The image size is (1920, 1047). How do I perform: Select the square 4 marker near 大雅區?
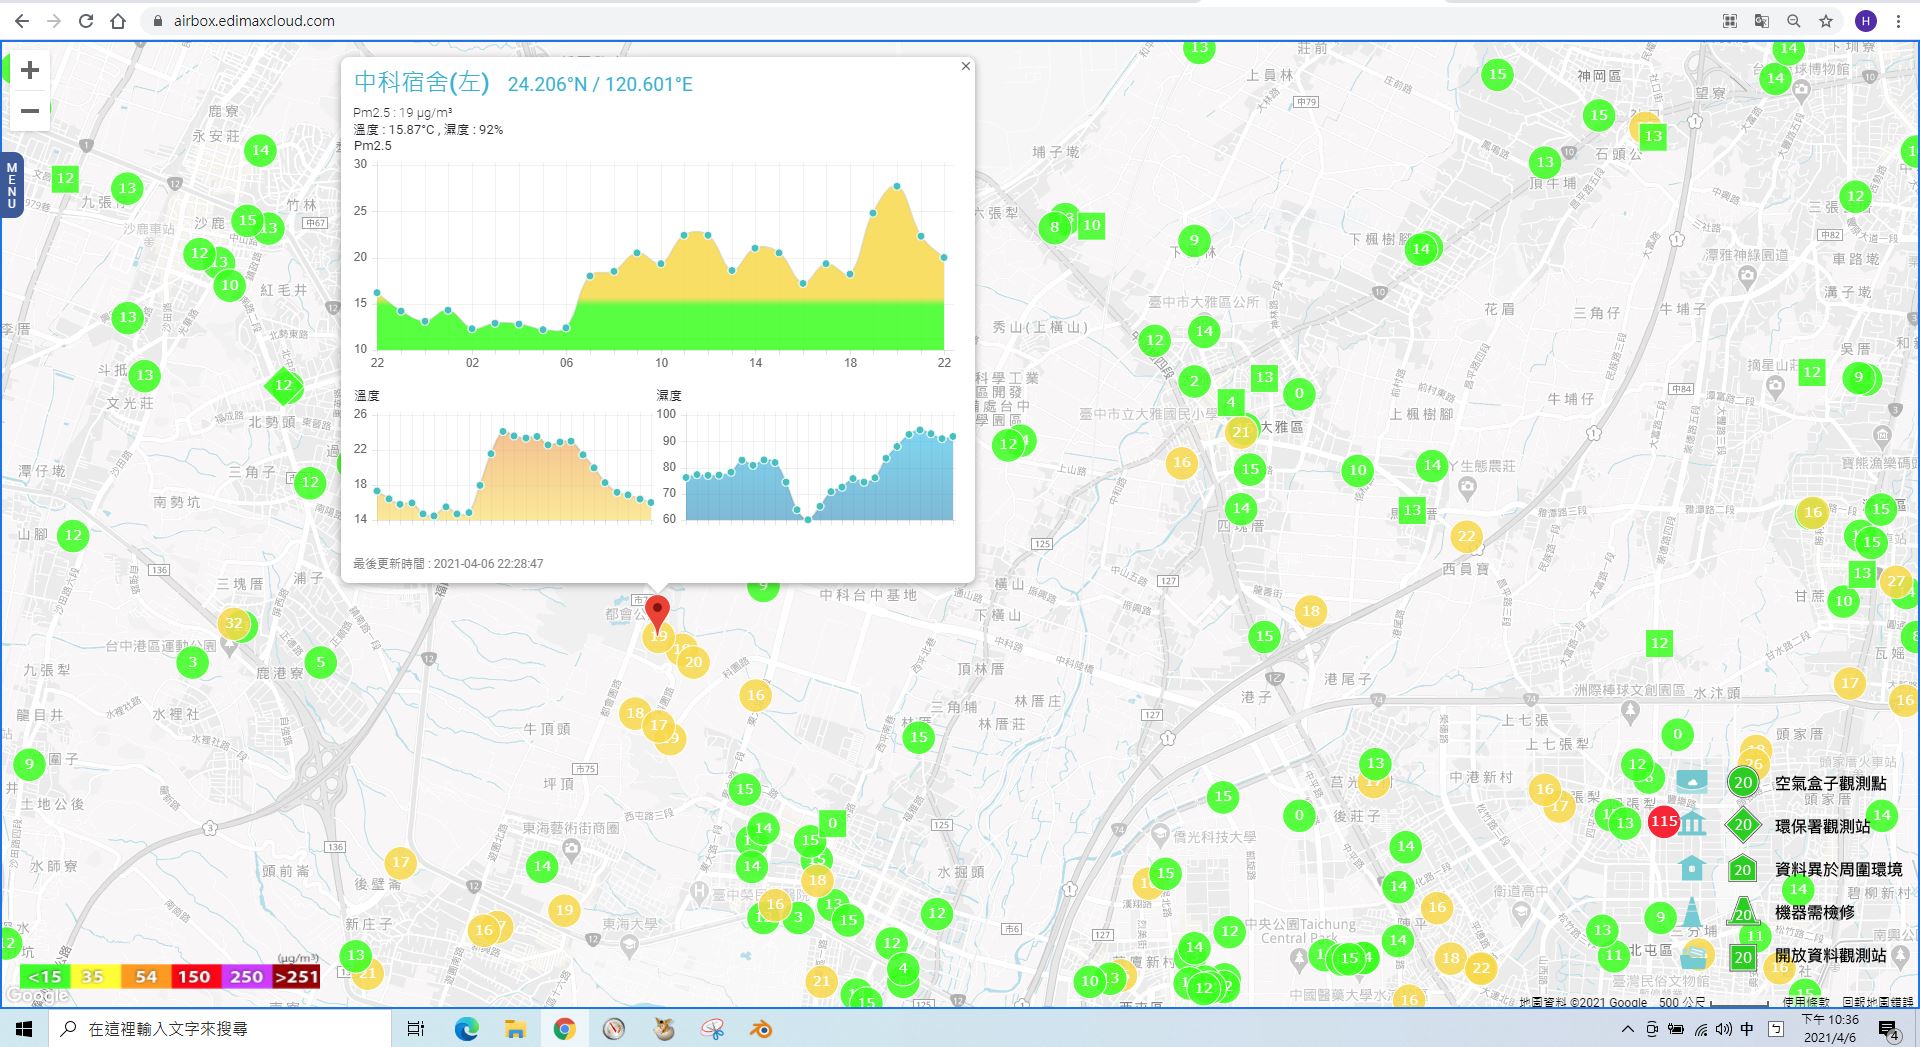pos(1231,402)
